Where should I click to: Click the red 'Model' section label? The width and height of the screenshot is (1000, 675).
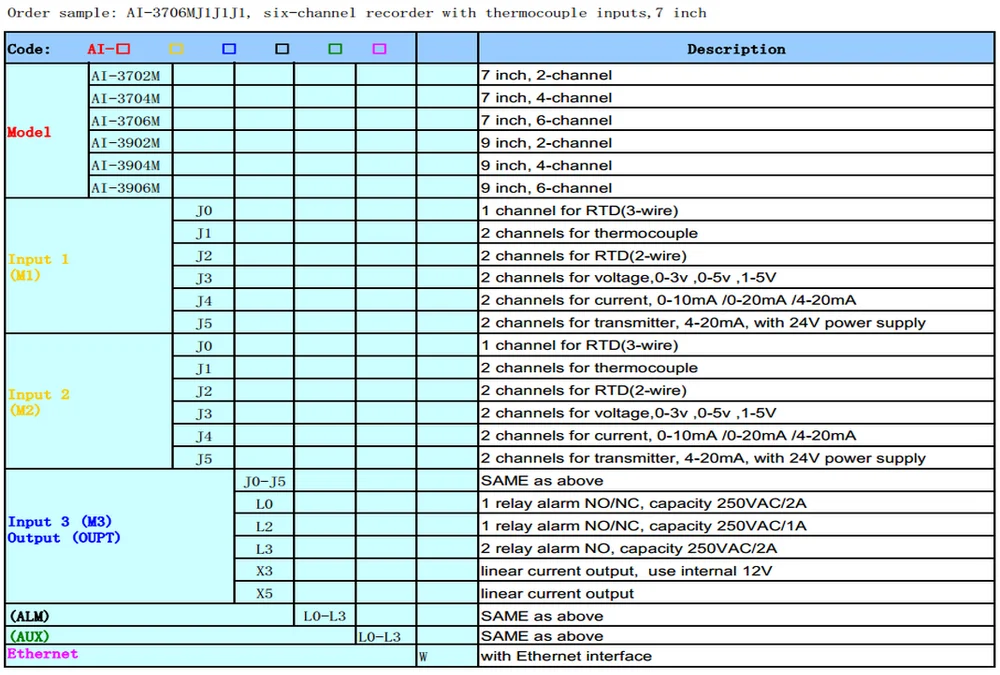pyautogui.click(x=29, y=132)
